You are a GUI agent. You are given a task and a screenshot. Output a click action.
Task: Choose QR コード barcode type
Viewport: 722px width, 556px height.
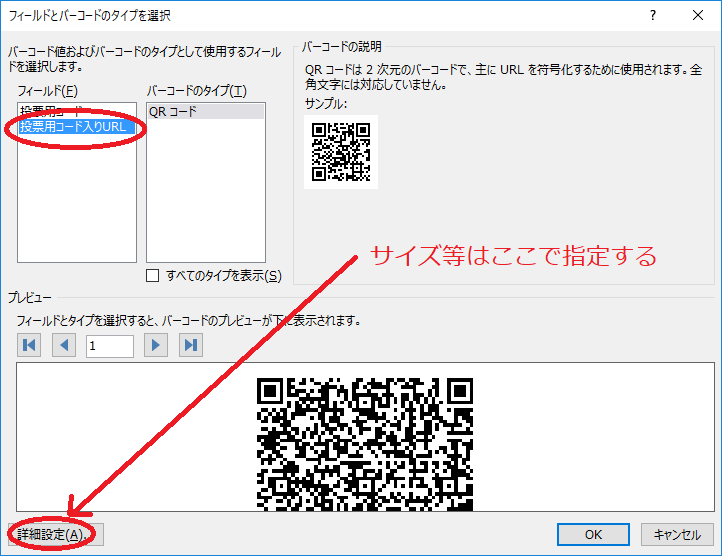coord(205,111)
